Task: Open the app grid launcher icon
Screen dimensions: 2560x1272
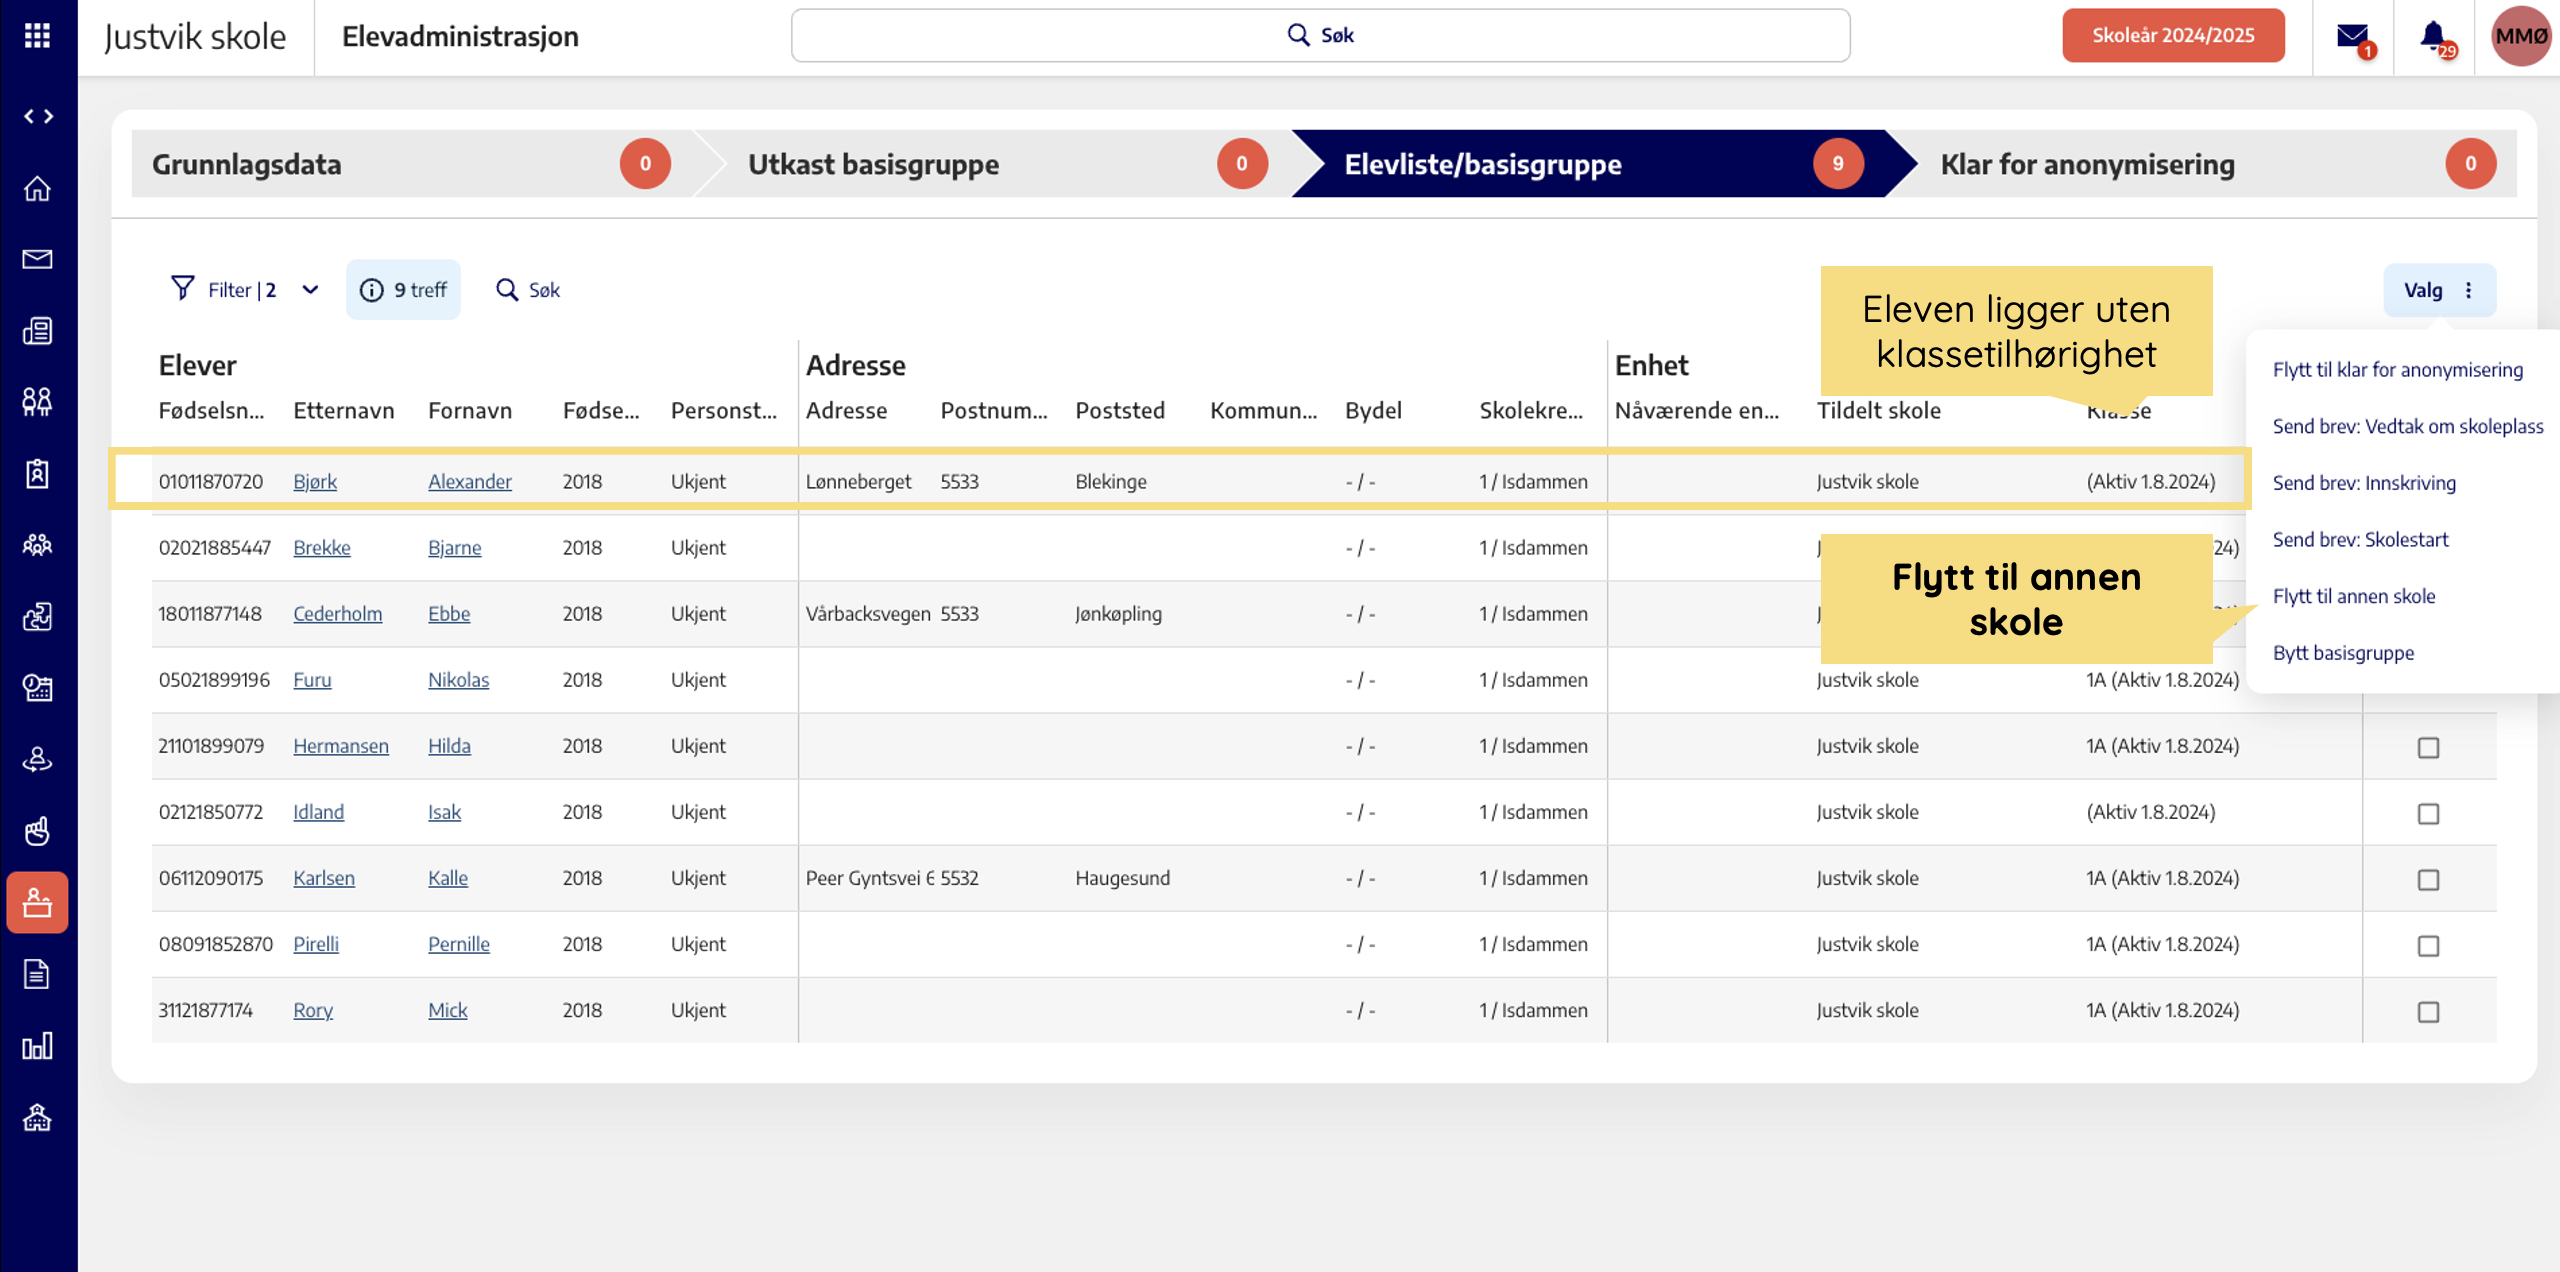Action: point(37,36)
